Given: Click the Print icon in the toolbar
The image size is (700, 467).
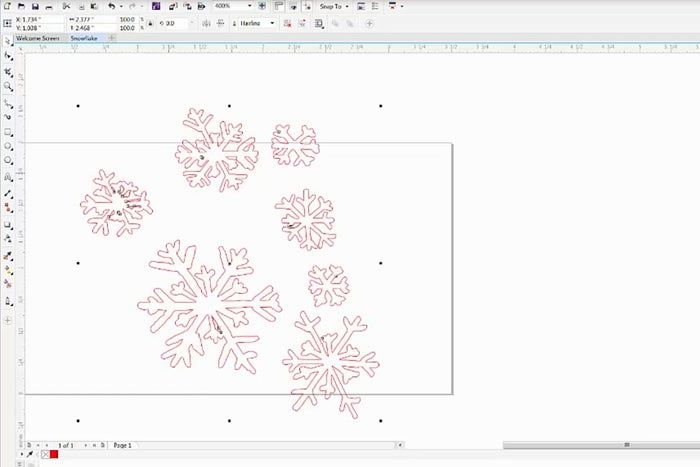Looking at the screenshot, I should pos(50,6).
